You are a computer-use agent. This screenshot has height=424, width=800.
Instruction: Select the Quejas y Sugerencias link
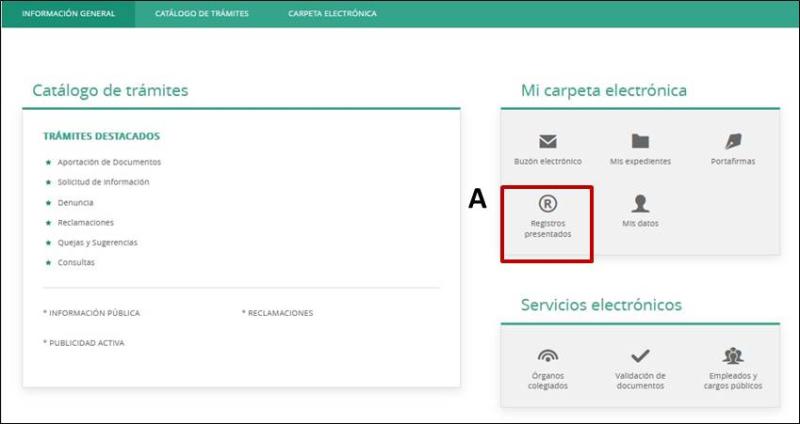[x=97, y=242]
